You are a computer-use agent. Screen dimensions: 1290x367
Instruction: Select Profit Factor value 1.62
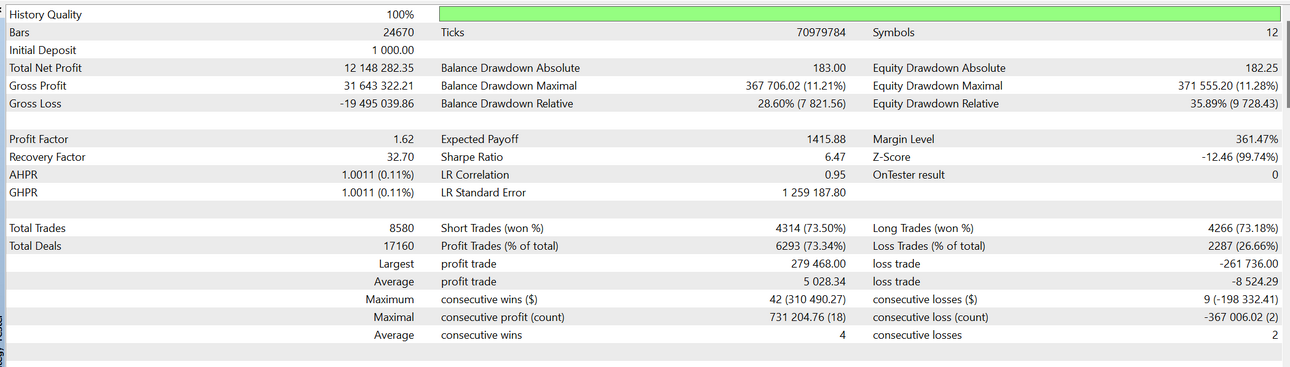click(x=404, y=139)
